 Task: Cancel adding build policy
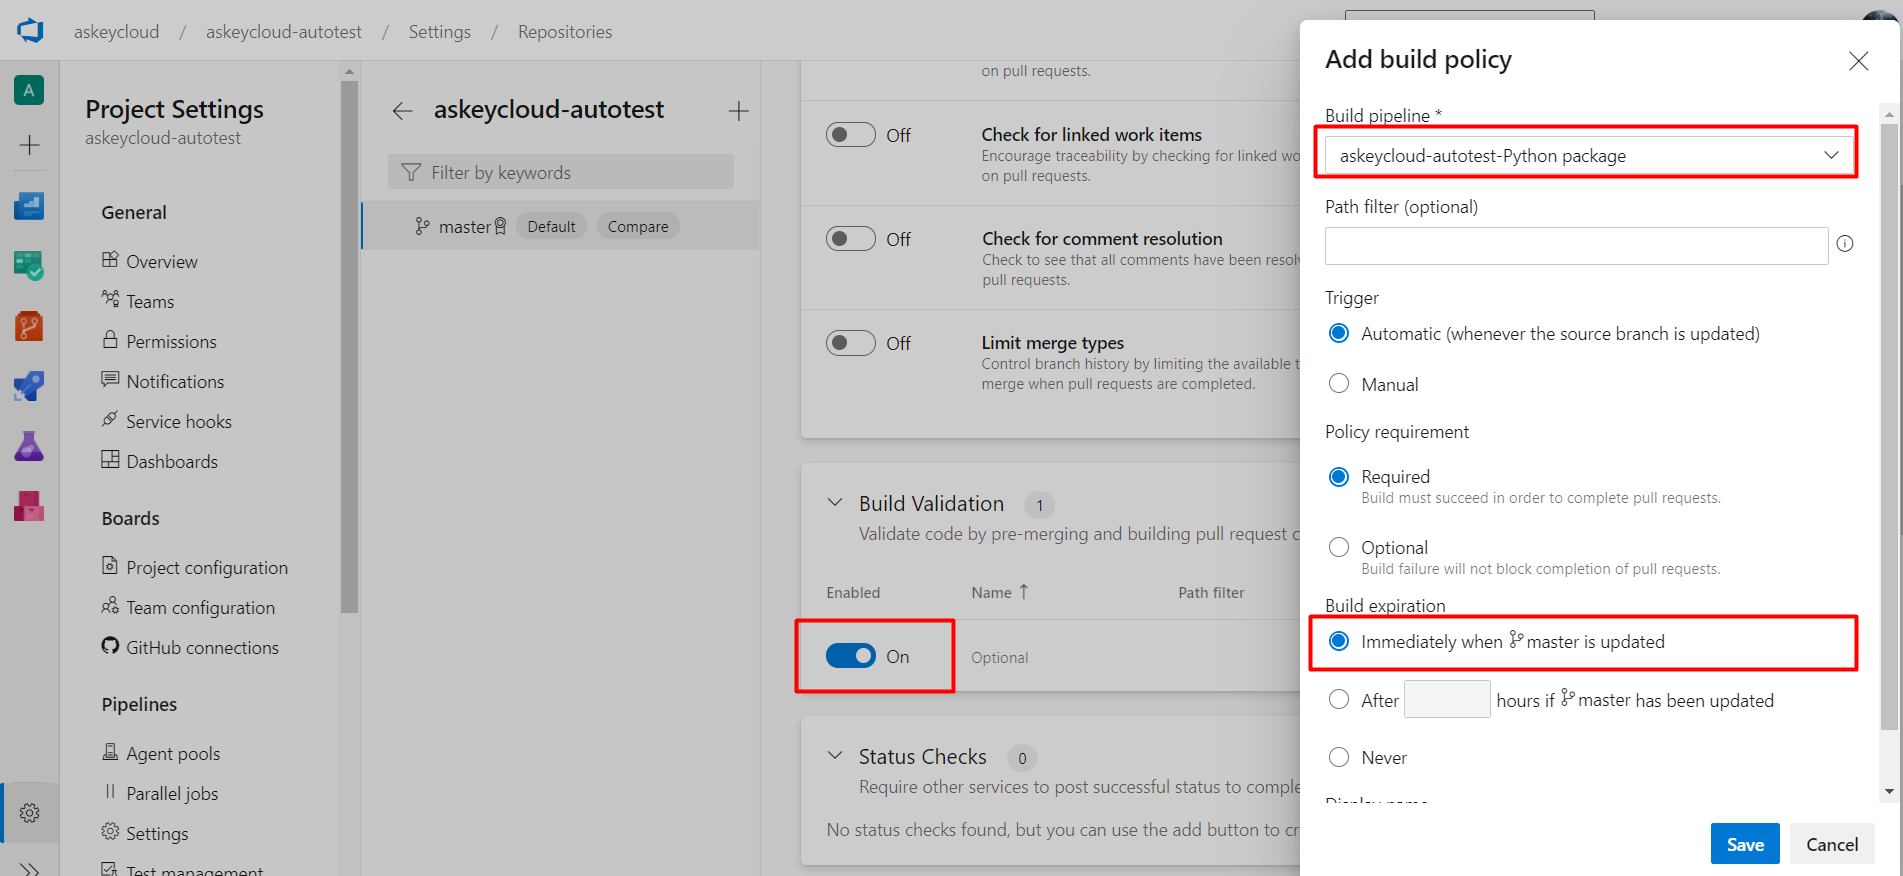[1832, 844]
